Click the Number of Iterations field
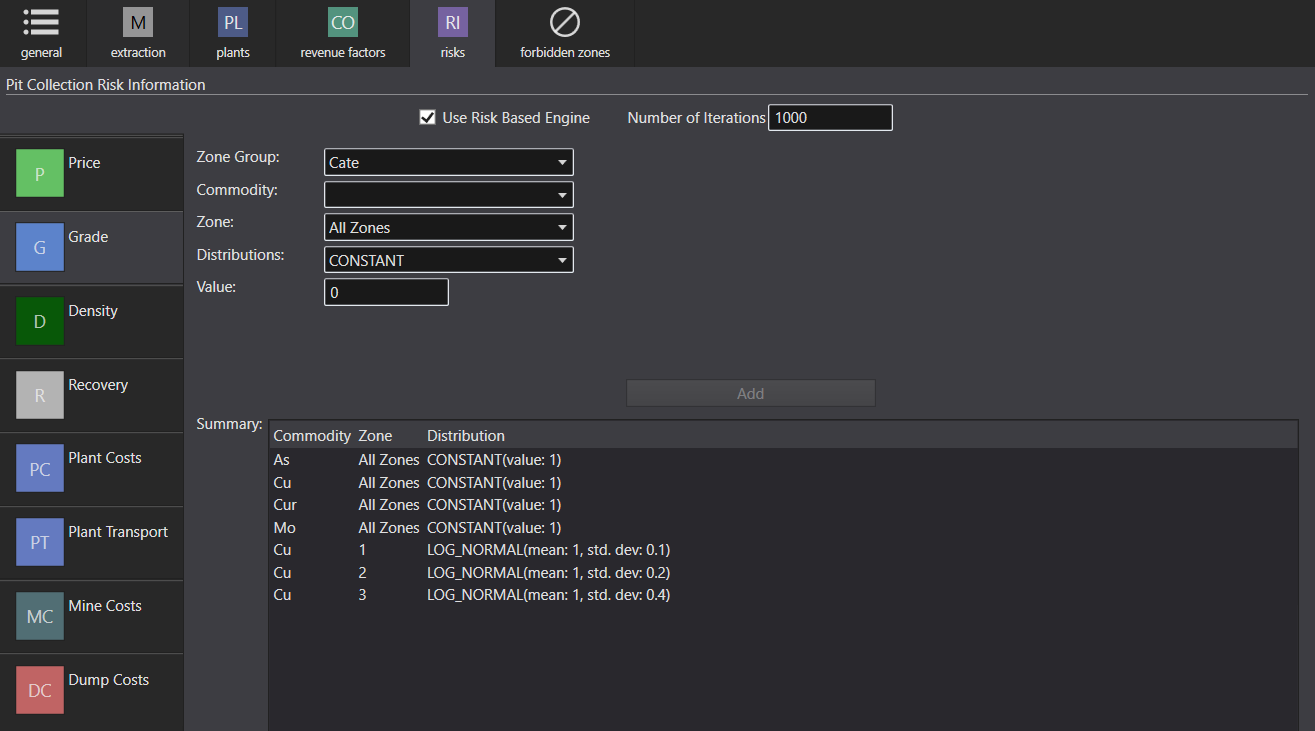 830,118
